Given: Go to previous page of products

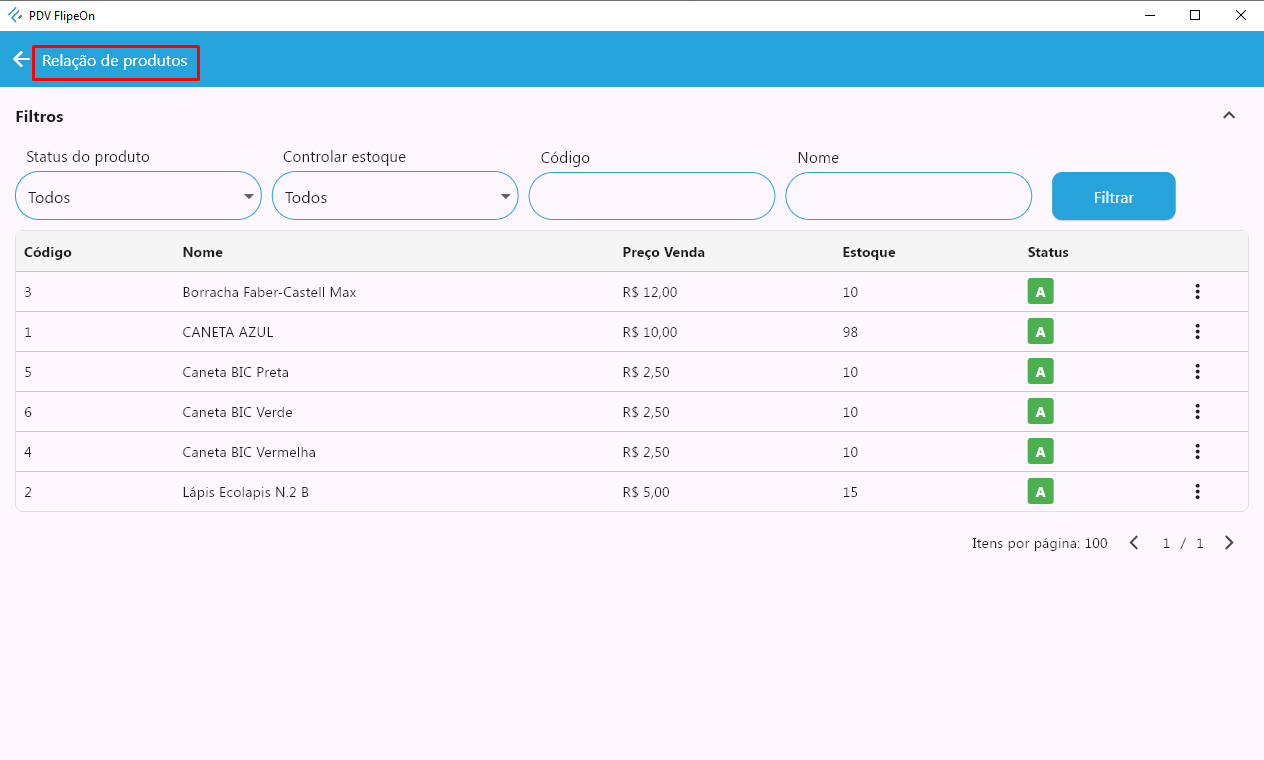Looking at the screenshot, I should click(x=1134, y=543).
